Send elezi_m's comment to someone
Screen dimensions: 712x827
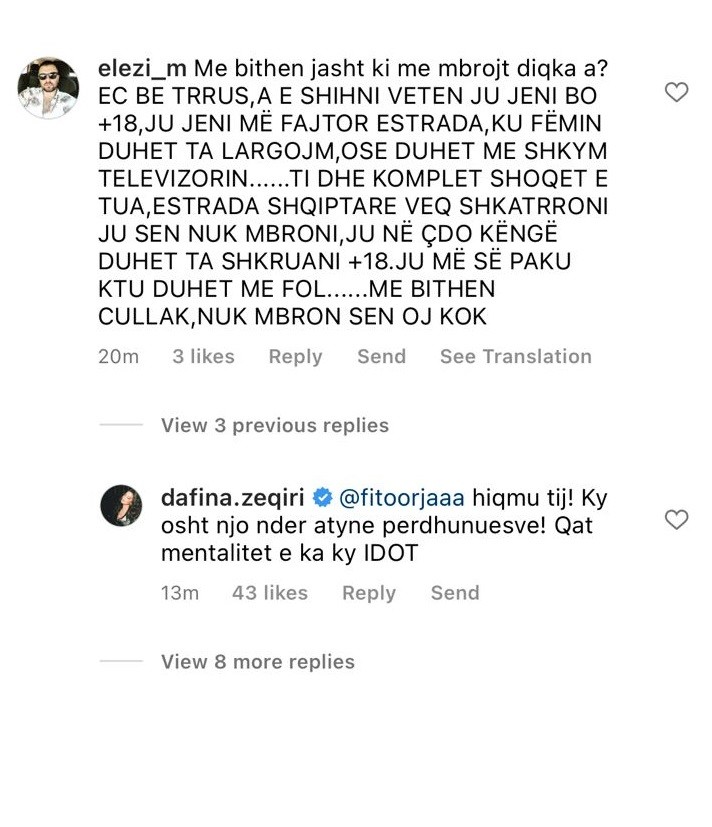point(381,357)
